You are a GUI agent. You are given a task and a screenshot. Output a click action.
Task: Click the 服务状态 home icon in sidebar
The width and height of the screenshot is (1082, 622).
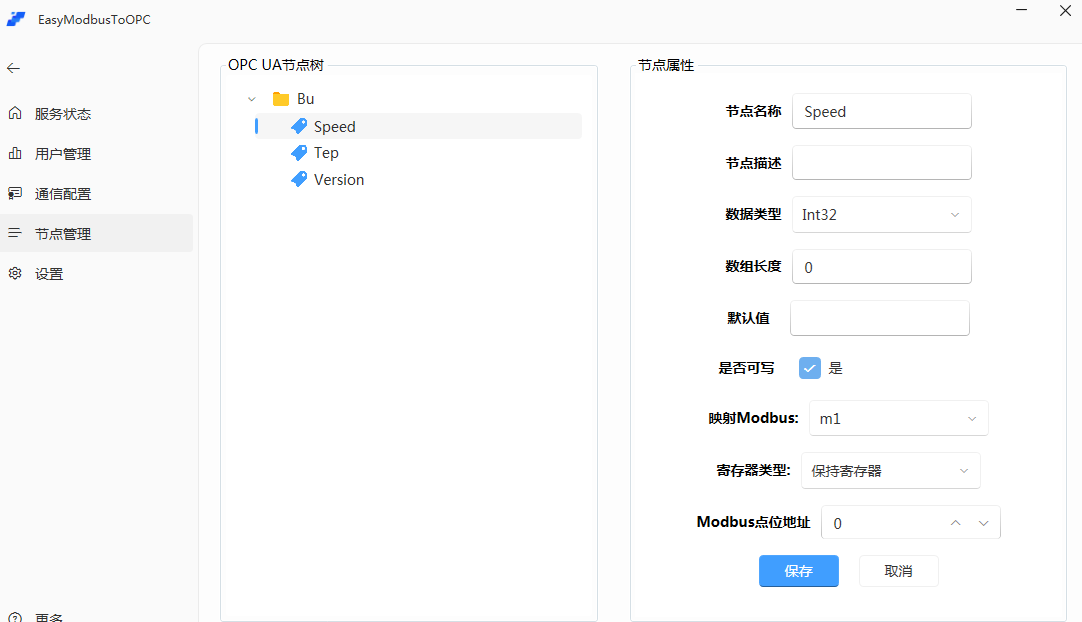click(x=14, y=113)
